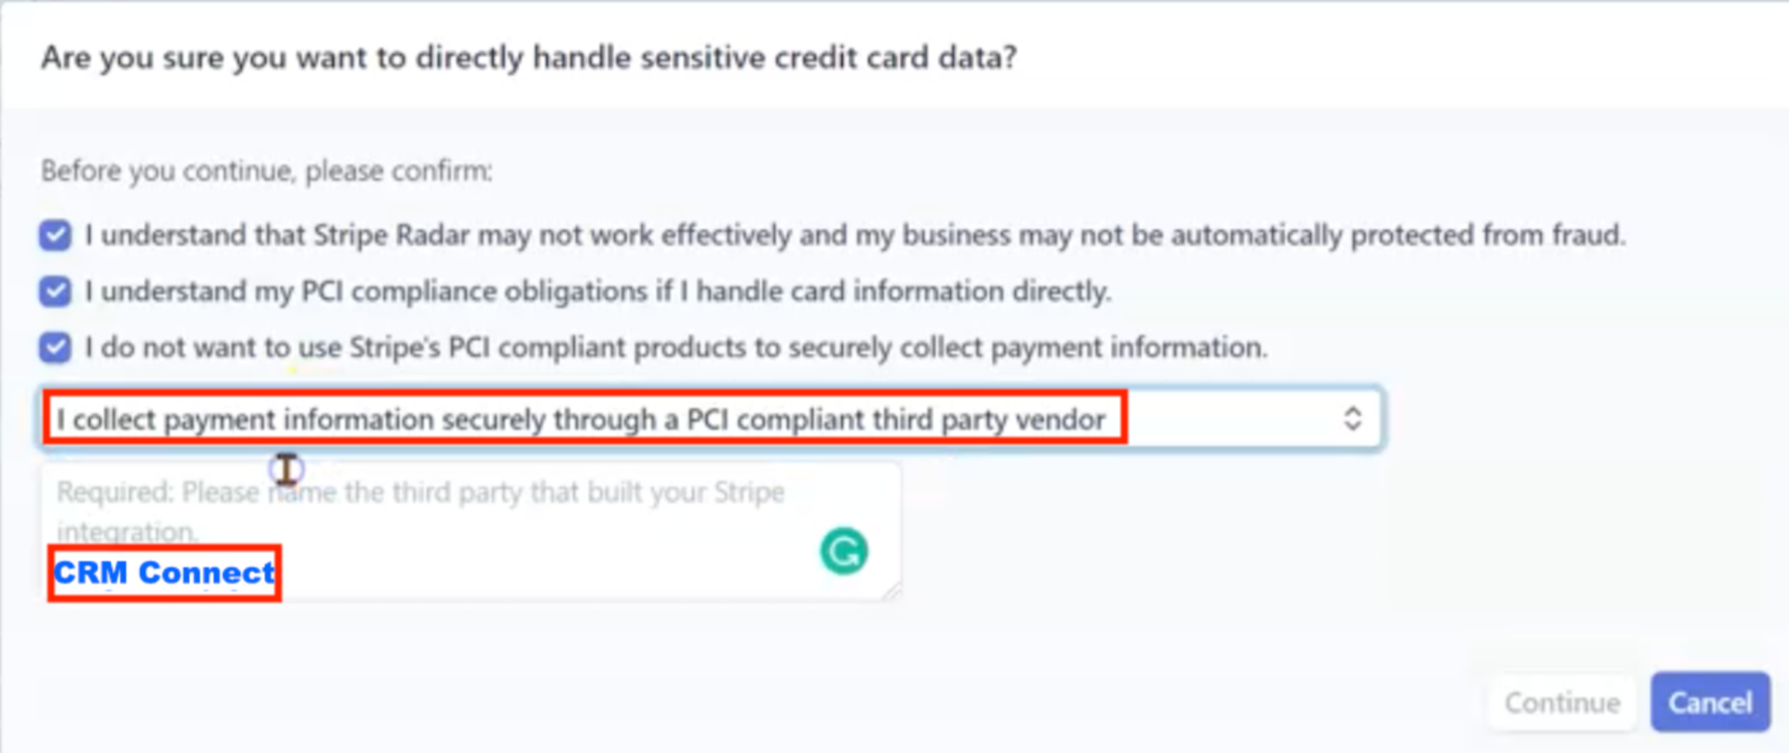Screen dimensions: 1789x753
Task: Toggle the PCI compliance obligations checkbox
Action: [x=55, y=291]
